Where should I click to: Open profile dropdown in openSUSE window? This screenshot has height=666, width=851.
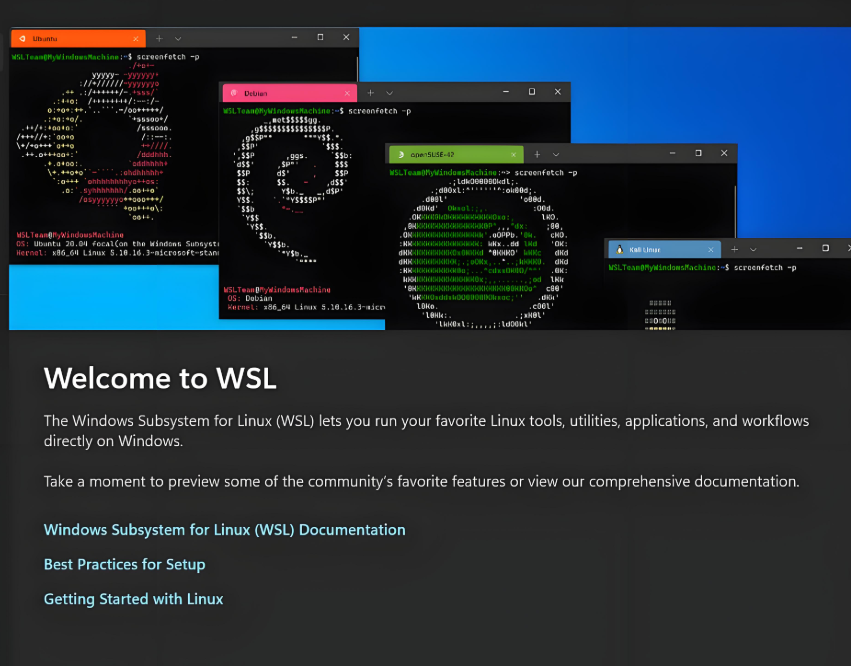coord(556,155)
